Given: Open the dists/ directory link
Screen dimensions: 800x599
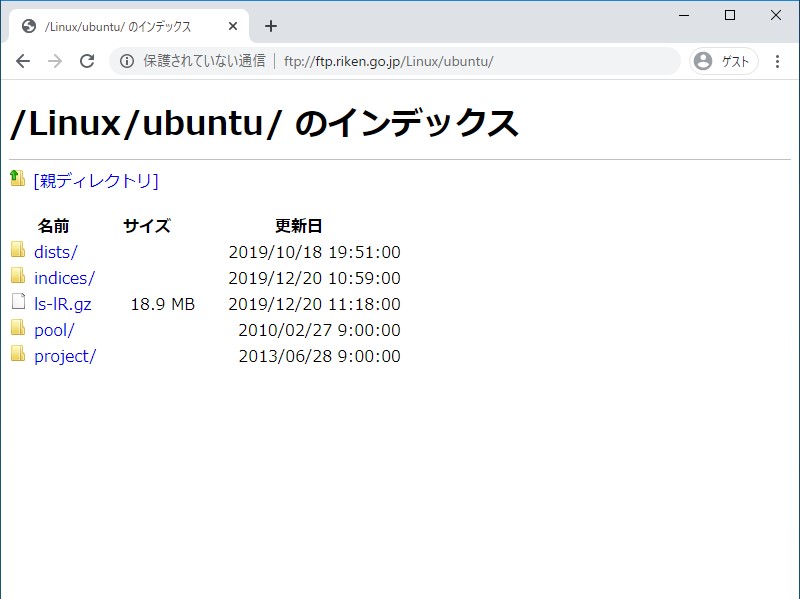Looking at the screenshot, I should (x=53, y=251).
